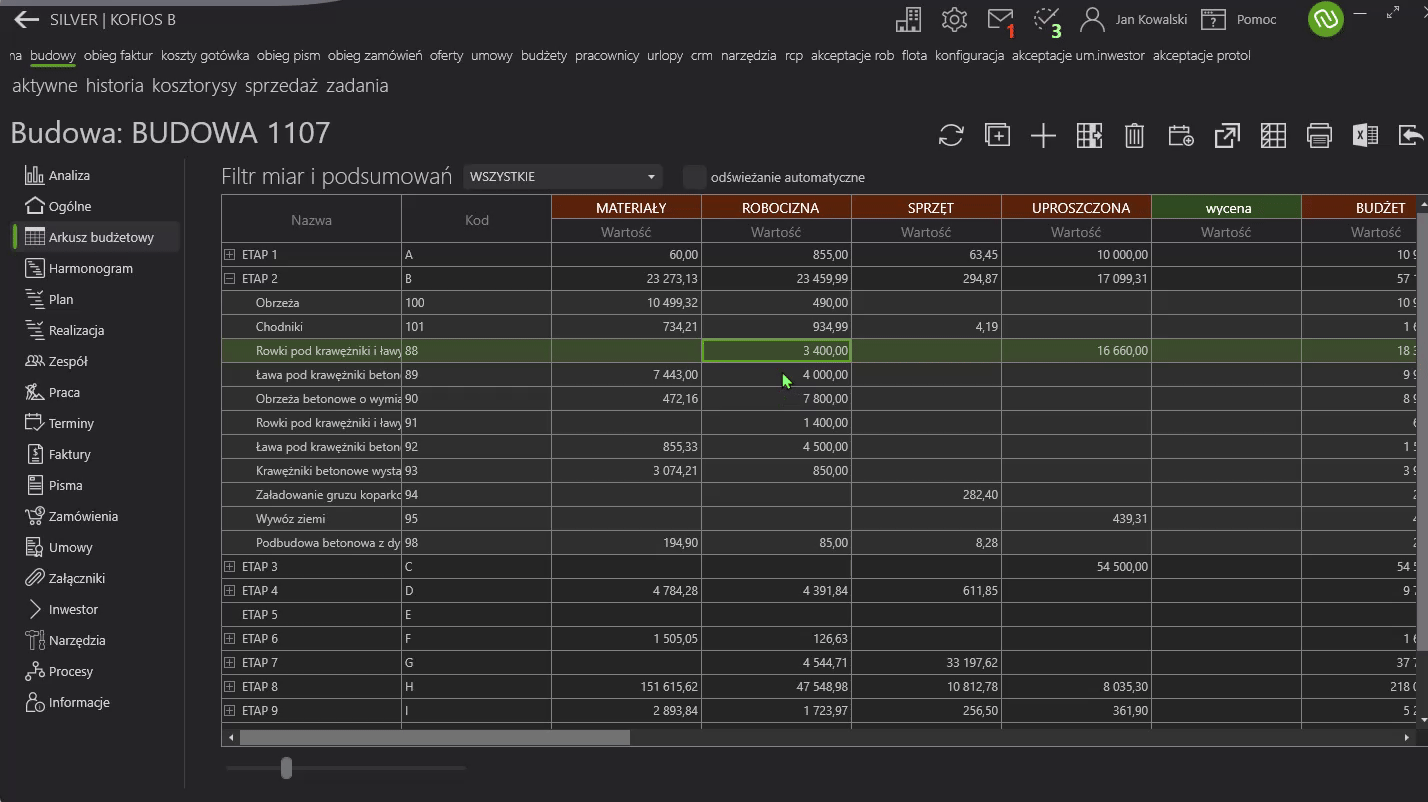Screen dimensions: 1428x802
Task: Click the horizontal scrollbar right arrow
Action: coord(1408,737)
